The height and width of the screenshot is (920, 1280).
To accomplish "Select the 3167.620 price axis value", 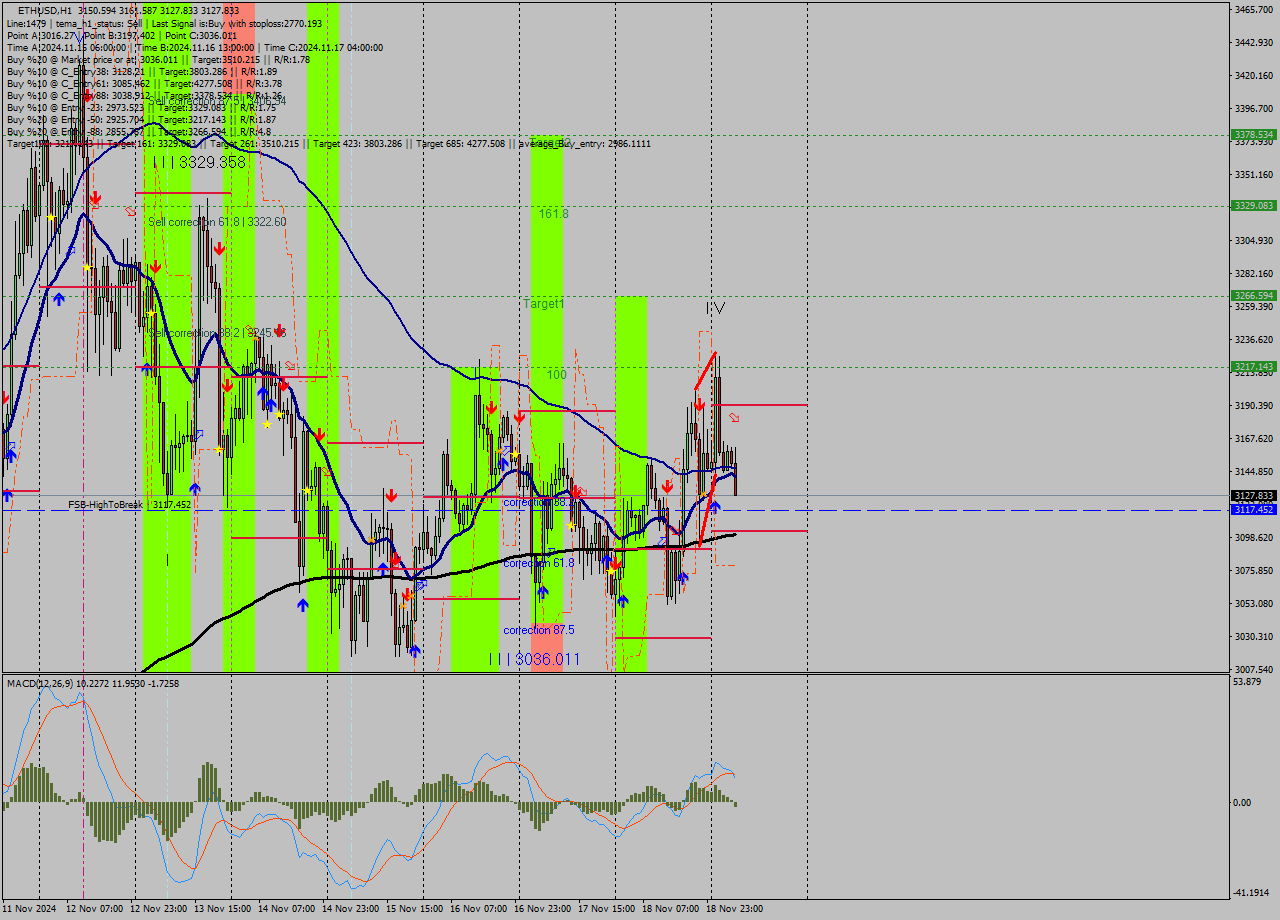I will [1254, 438].
